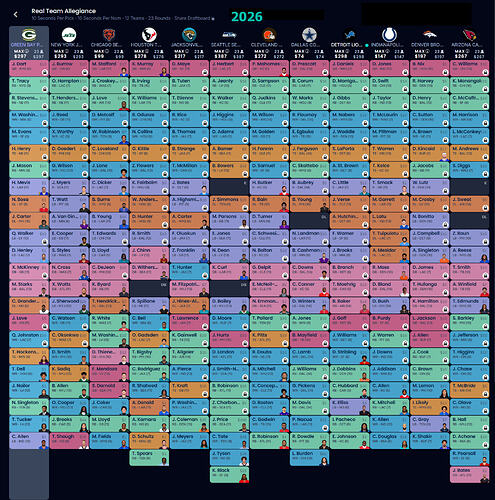495x500 pixels.
Task: Select the empty K slot in Seattle column
Action: tap(229, 187)
